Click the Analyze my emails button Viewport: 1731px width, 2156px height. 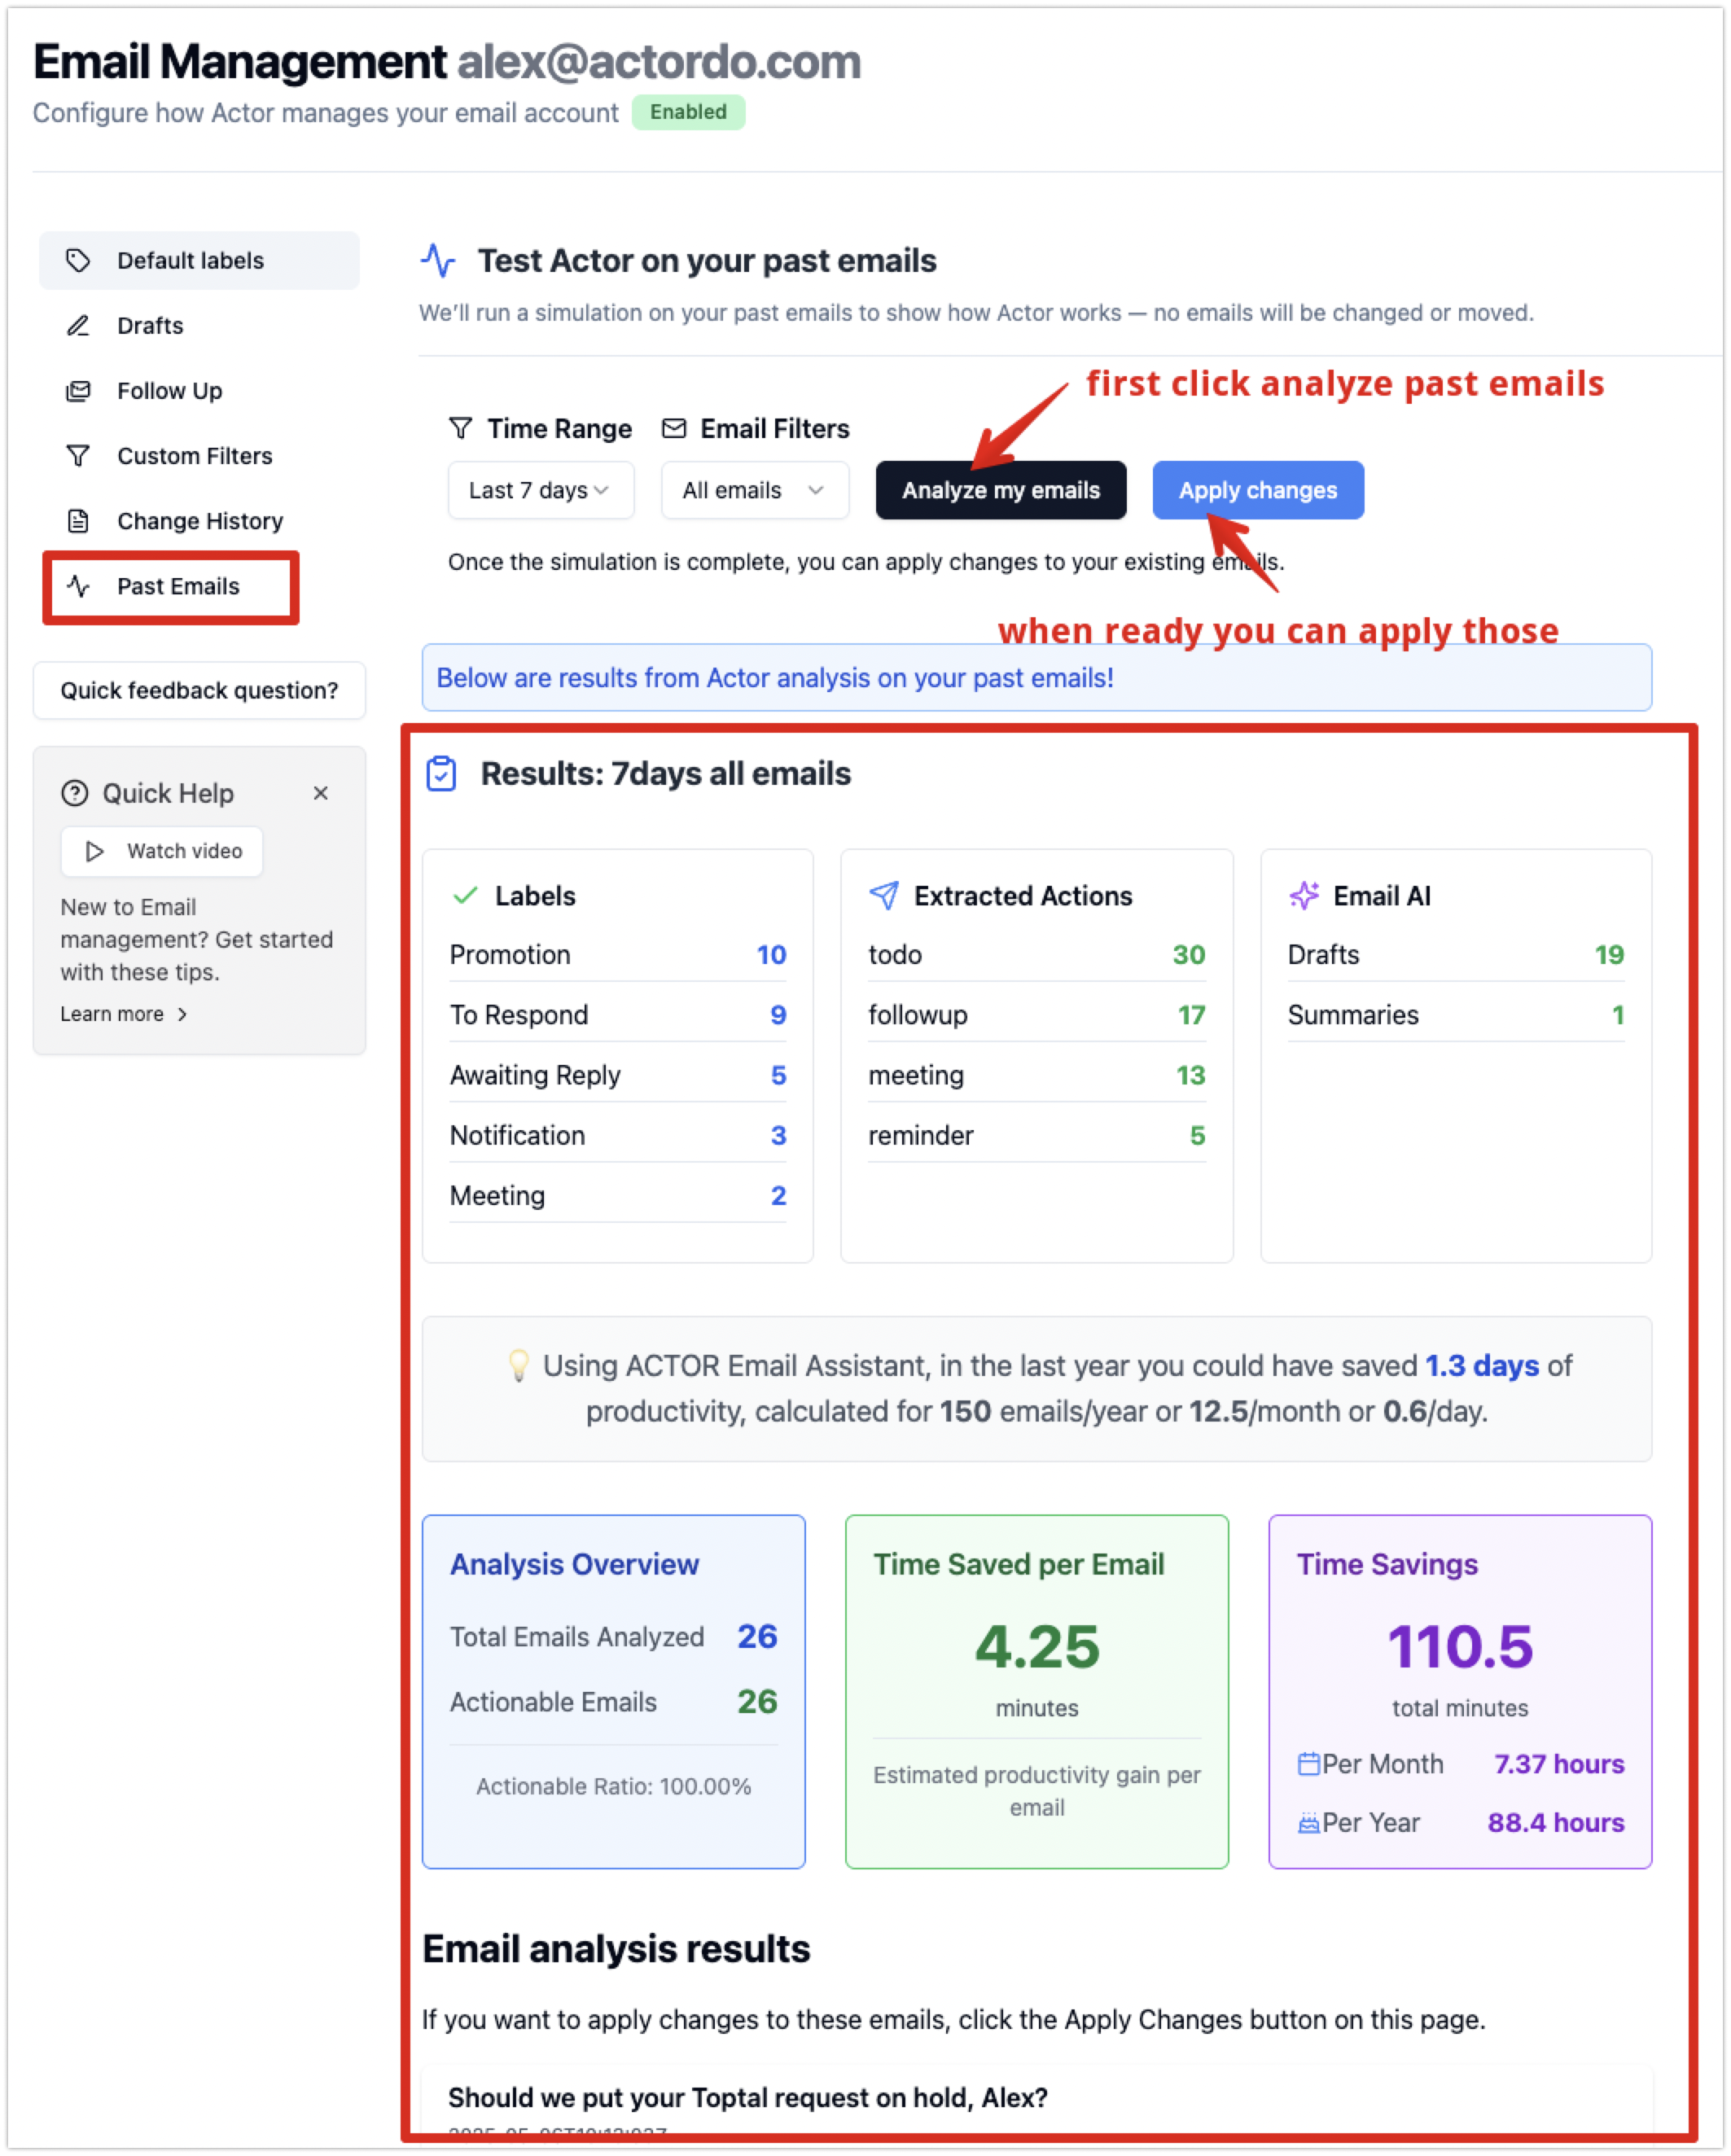(x=1001, y=490)
